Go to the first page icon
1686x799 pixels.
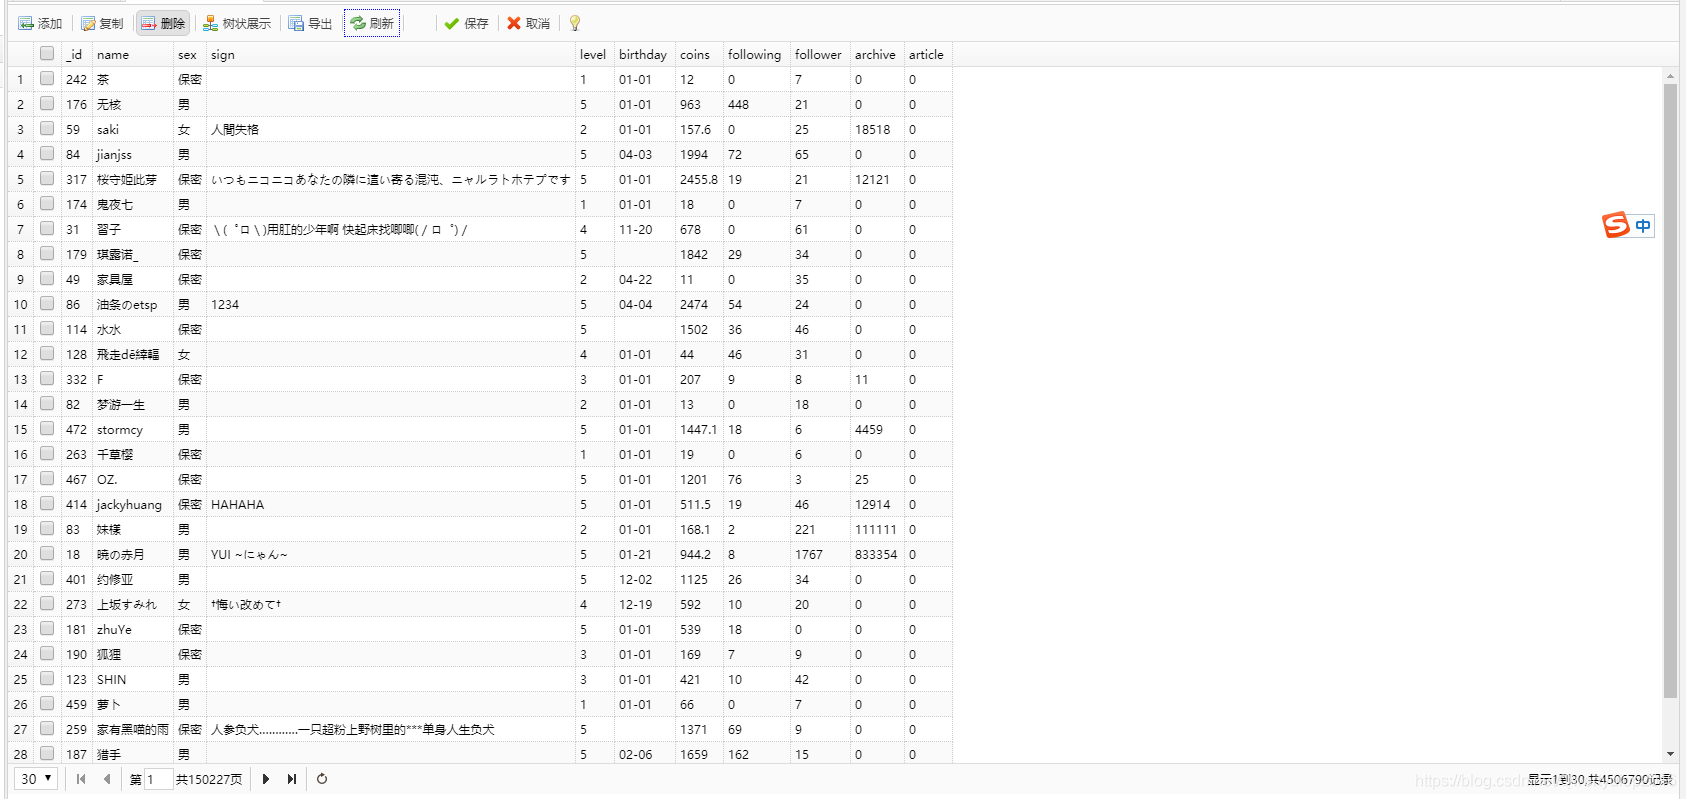(81, 779)
